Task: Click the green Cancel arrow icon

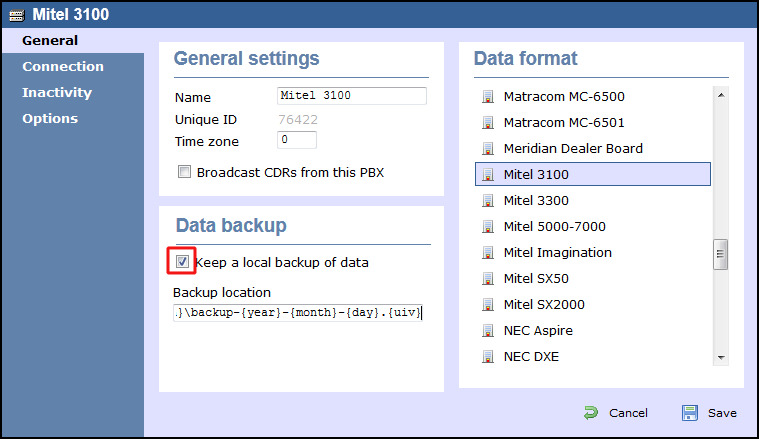Action: [591, 413]
